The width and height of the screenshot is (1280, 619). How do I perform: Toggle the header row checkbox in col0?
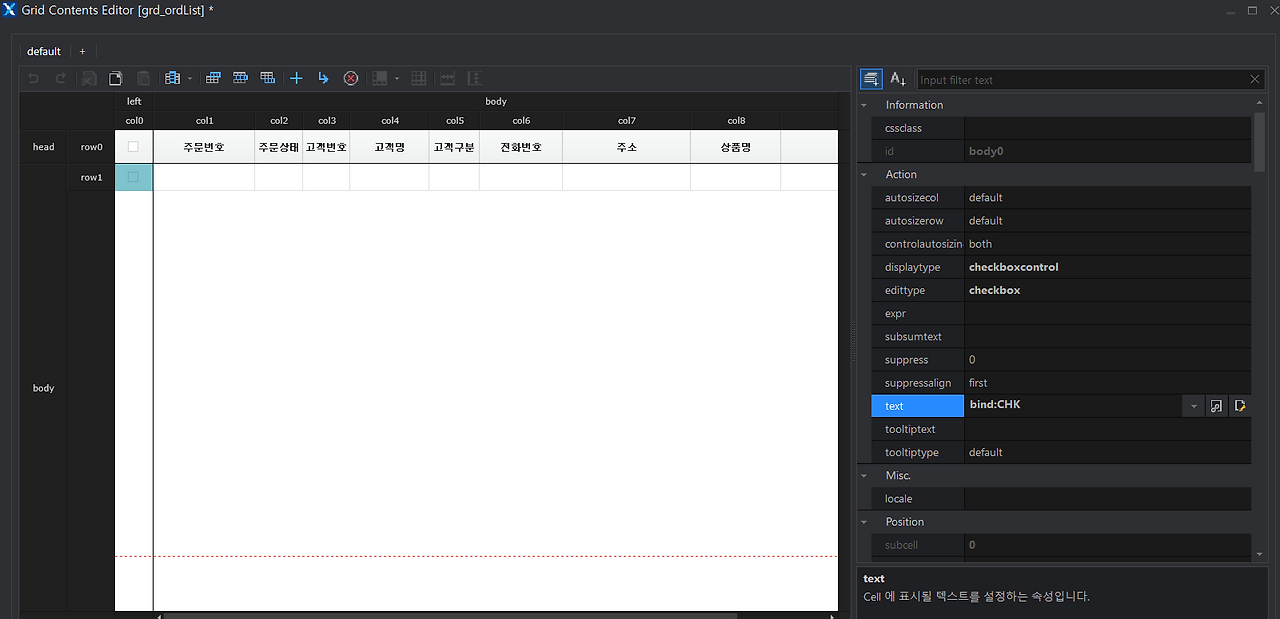pyautogui.click(x=134, y=146)
